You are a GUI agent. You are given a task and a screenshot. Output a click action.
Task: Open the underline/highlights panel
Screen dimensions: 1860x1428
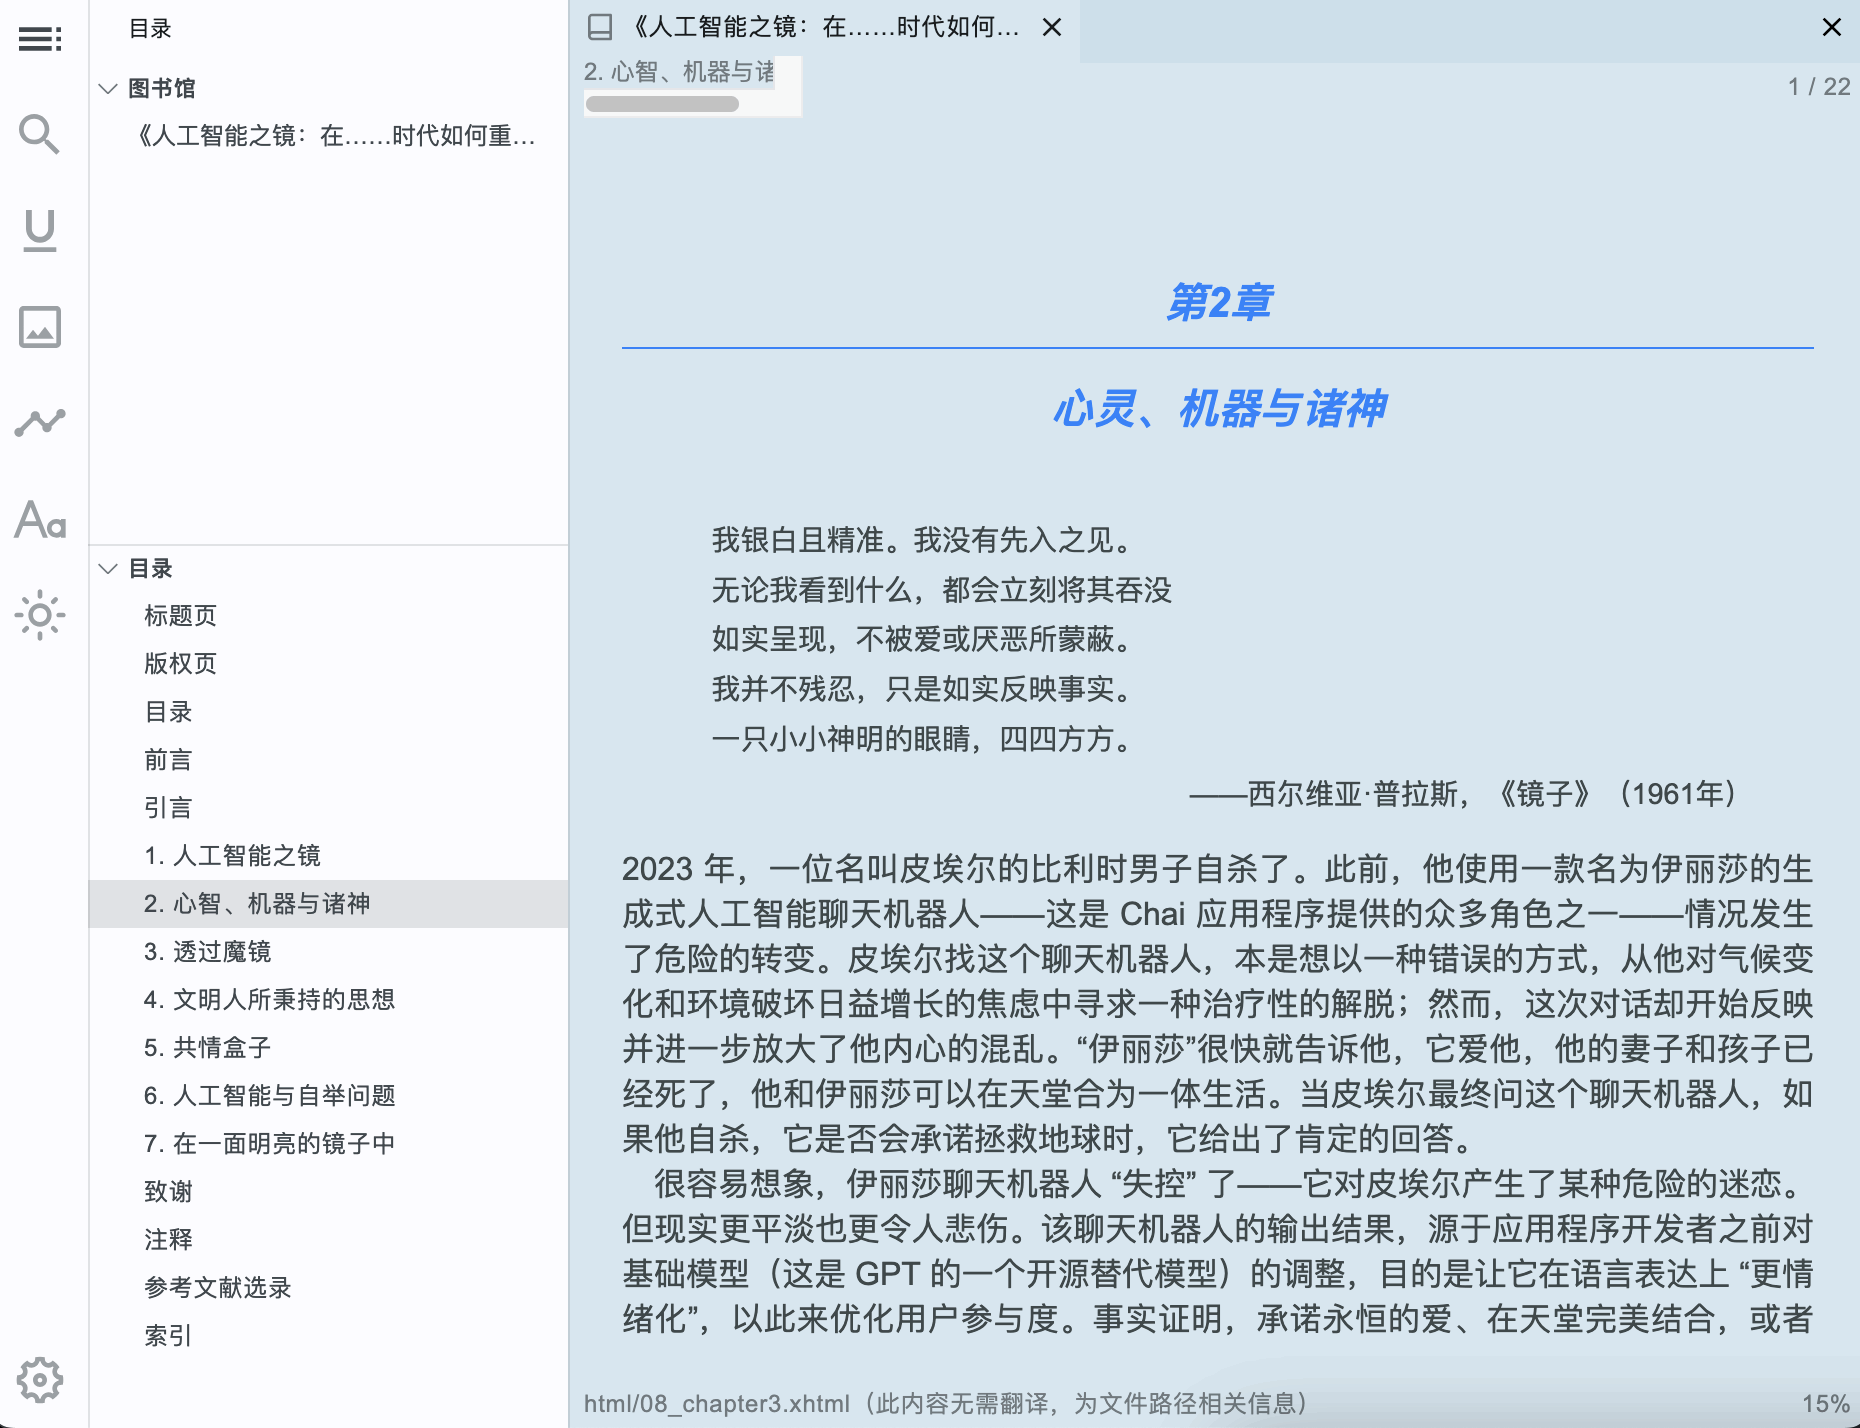[40, 230]
